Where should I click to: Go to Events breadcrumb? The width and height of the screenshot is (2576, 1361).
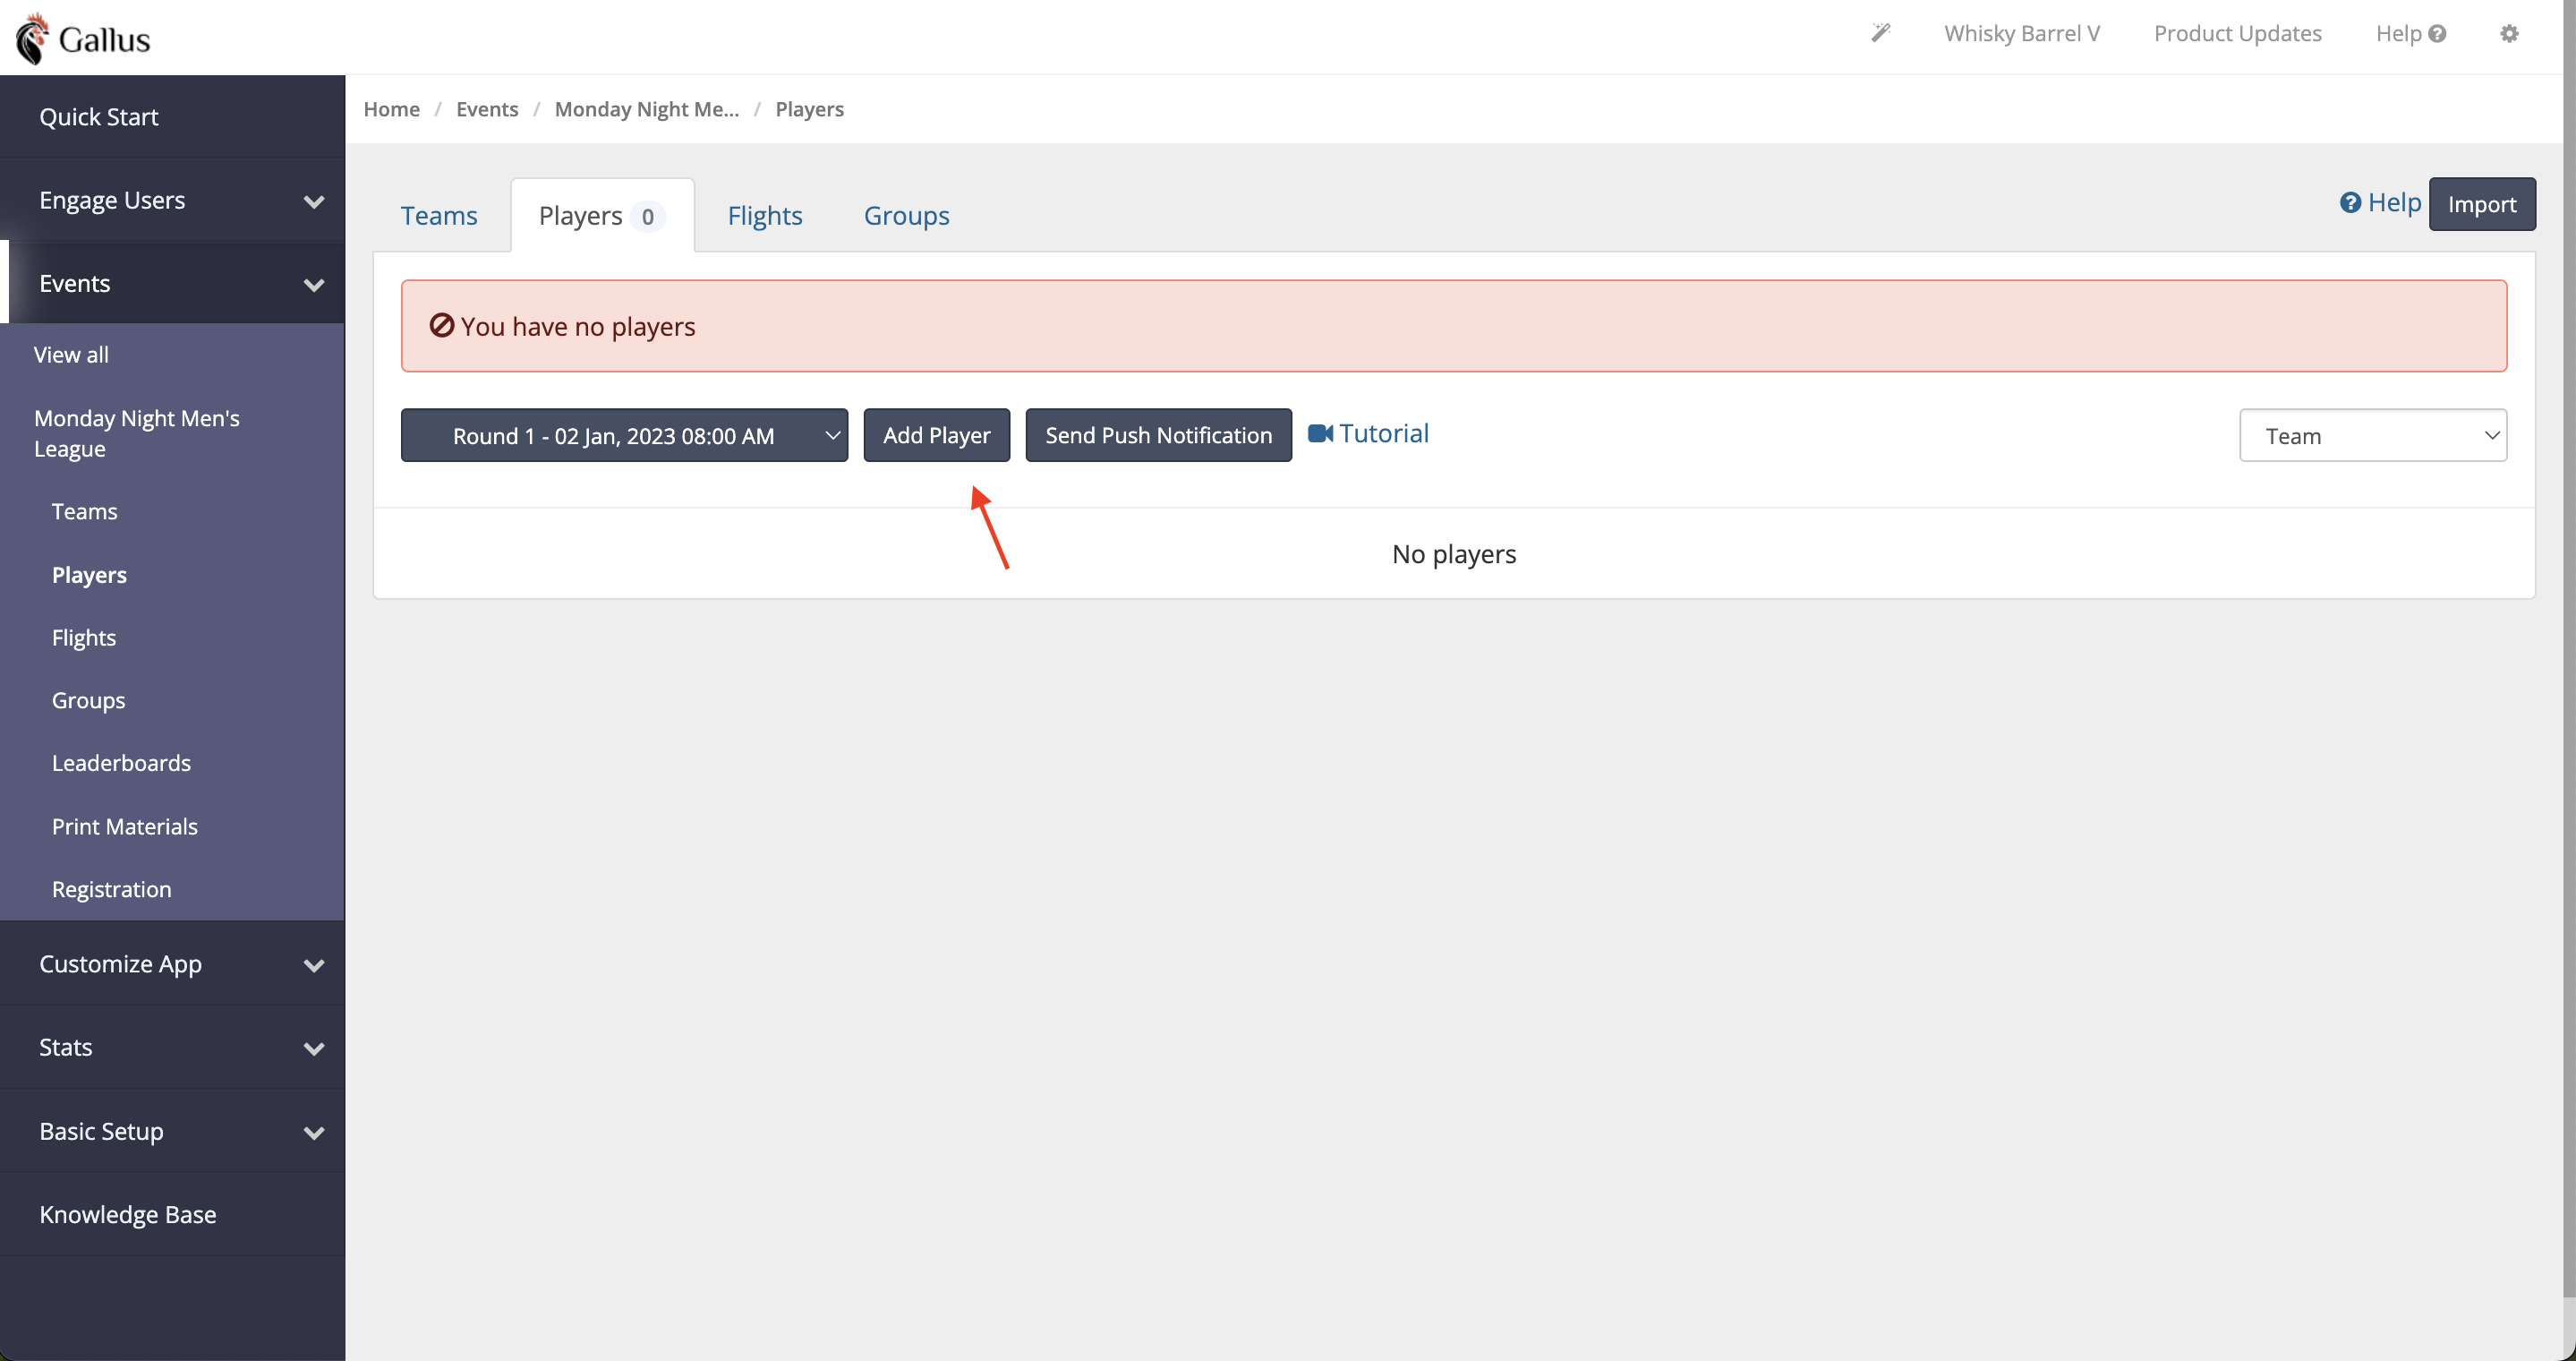tap(487, 109)
